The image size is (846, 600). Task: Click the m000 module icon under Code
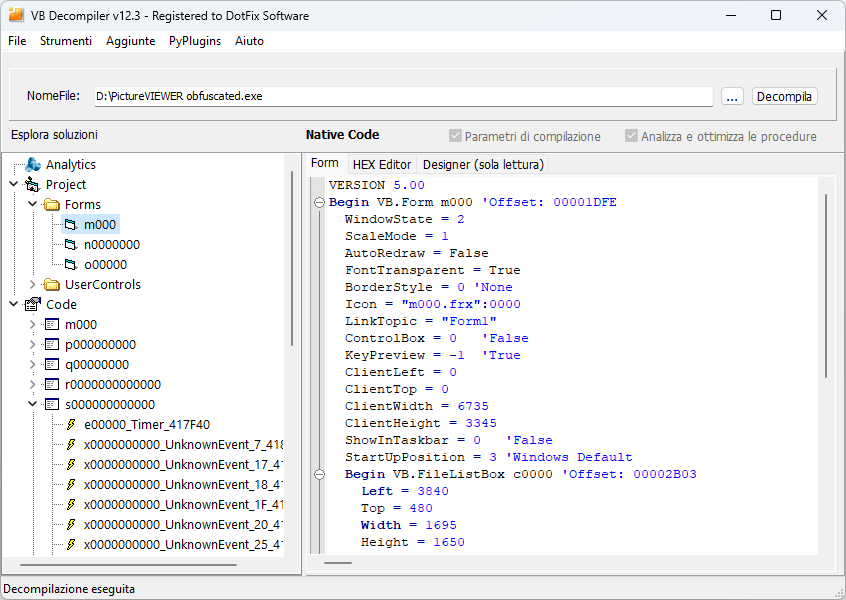coord(52,324)
